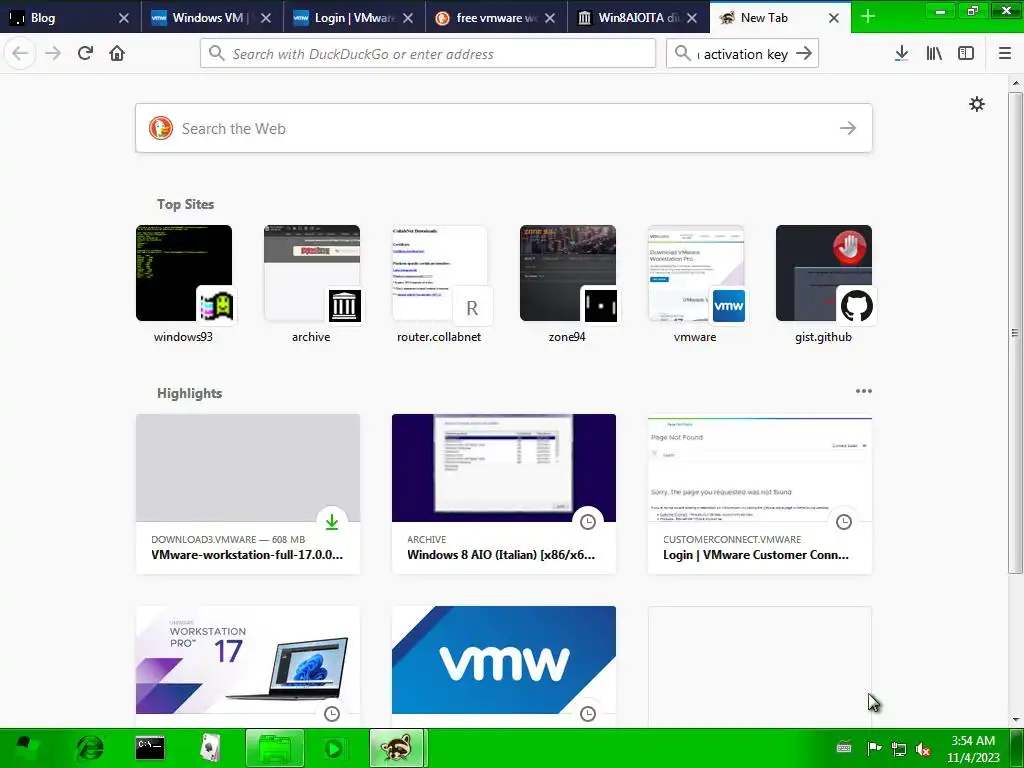Click the DuckDuckGo logo in search
1024x768 pixels.
pos(161,128)
